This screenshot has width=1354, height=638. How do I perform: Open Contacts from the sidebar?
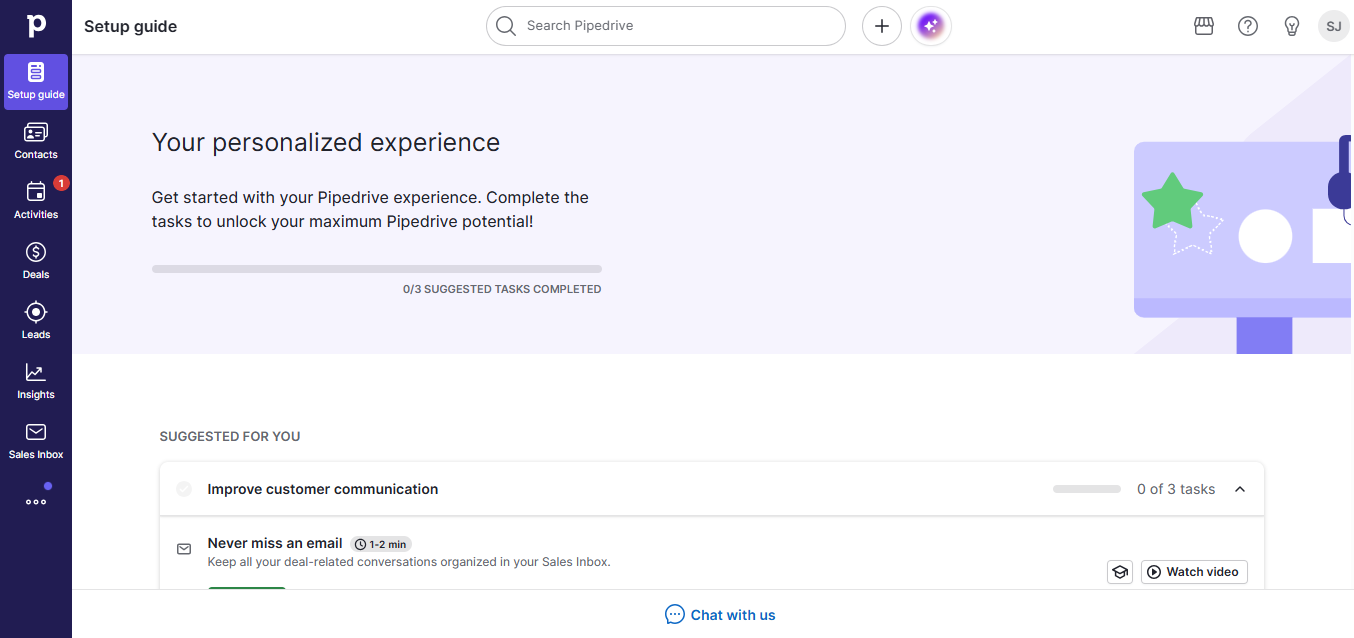[x=36, y=141]
